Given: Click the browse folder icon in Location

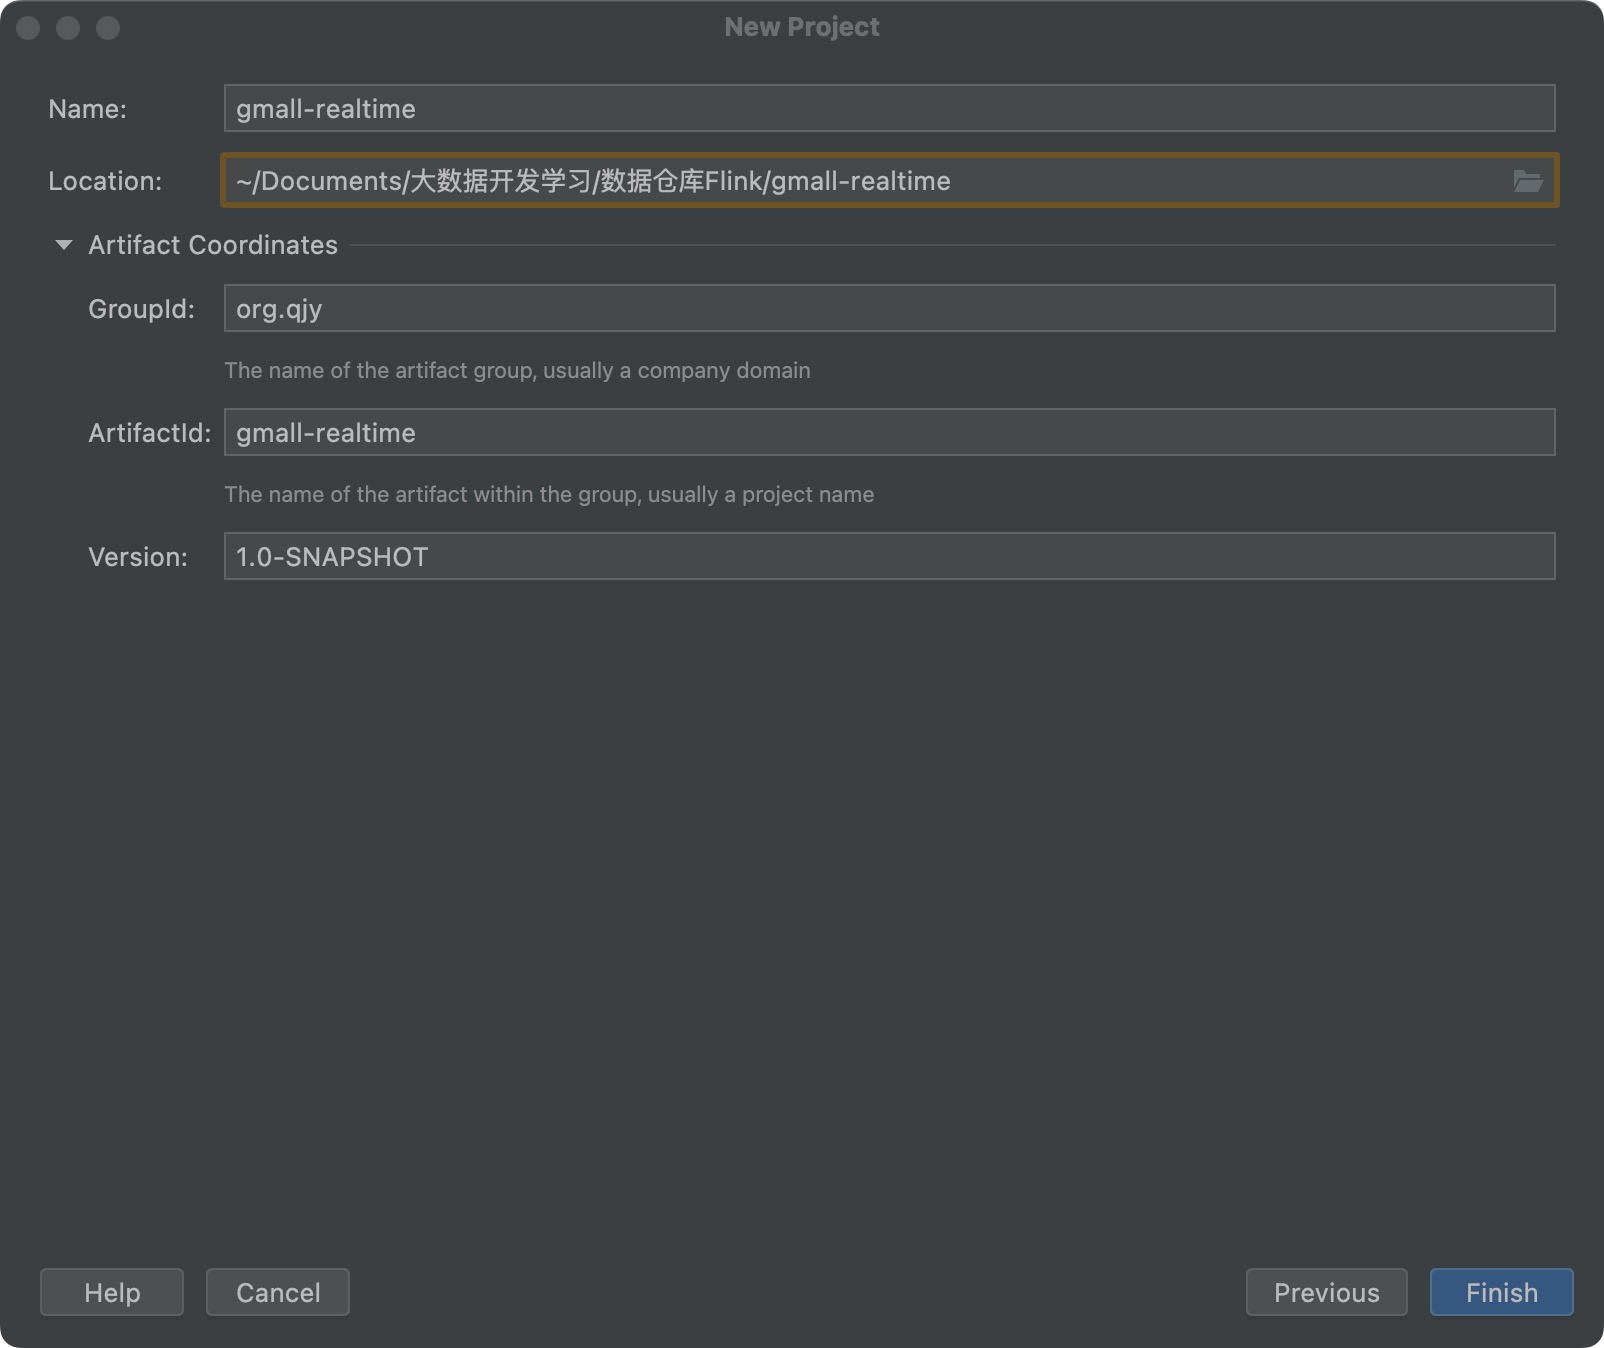Looking at the screenshot, I should pos(1527,181).
